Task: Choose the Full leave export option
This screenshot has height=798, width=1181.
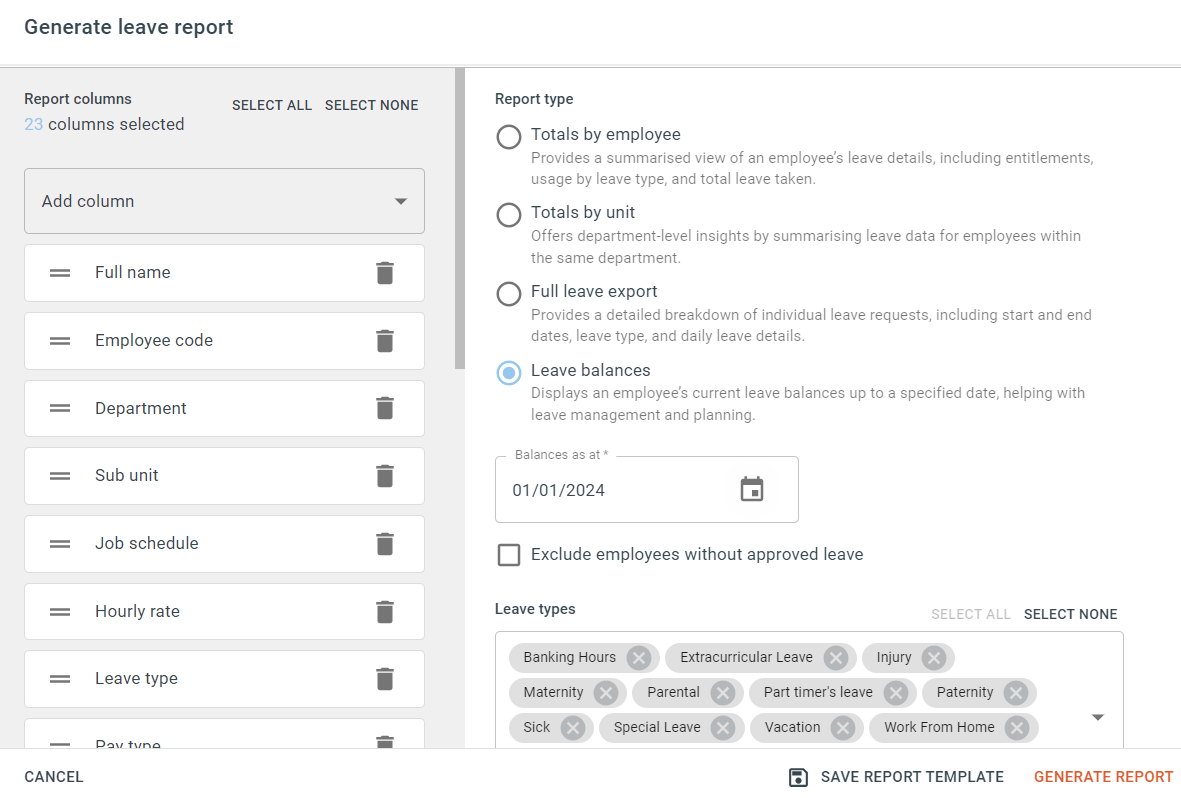Action: [508, 293]
